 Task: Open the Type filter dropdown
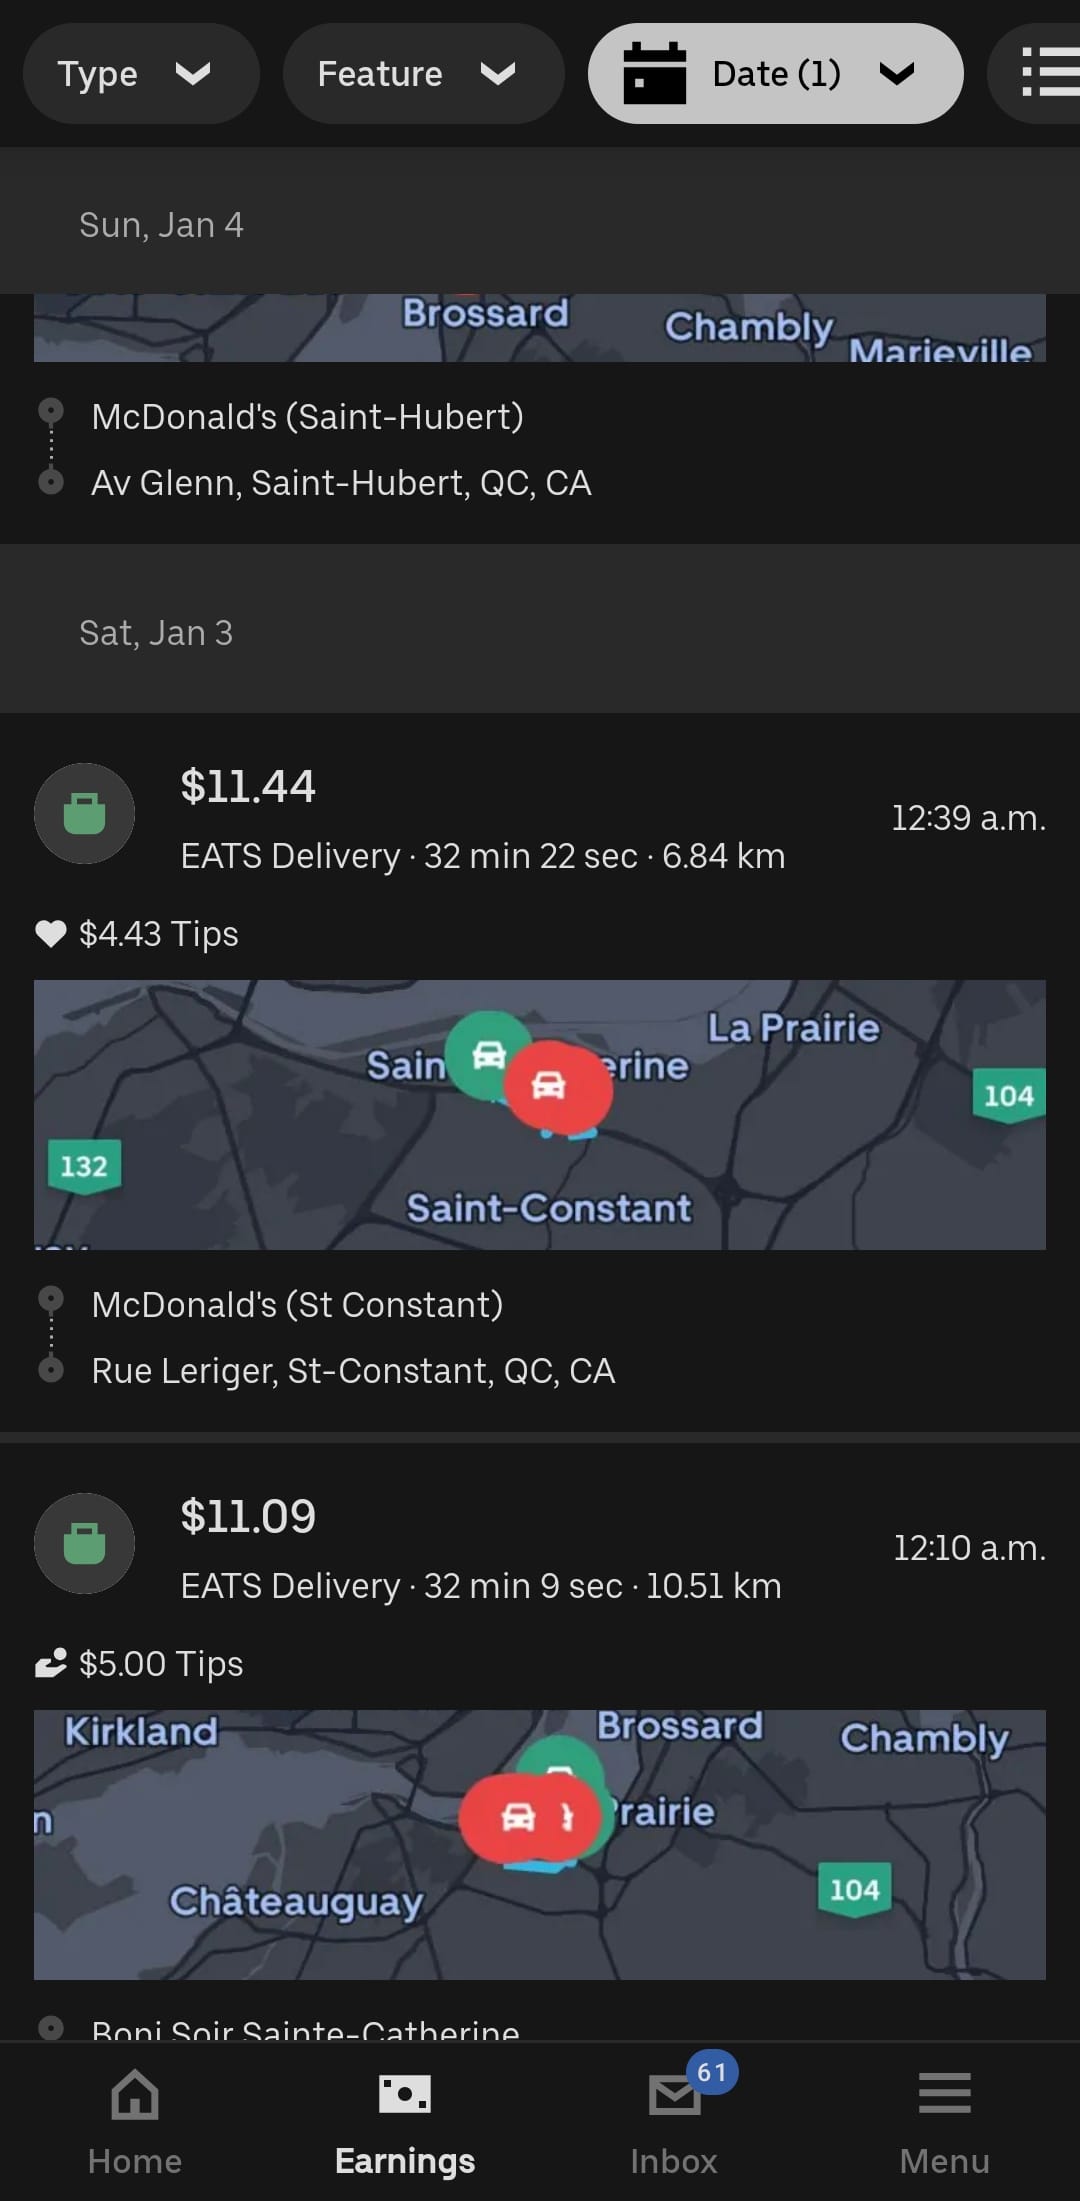140,74
